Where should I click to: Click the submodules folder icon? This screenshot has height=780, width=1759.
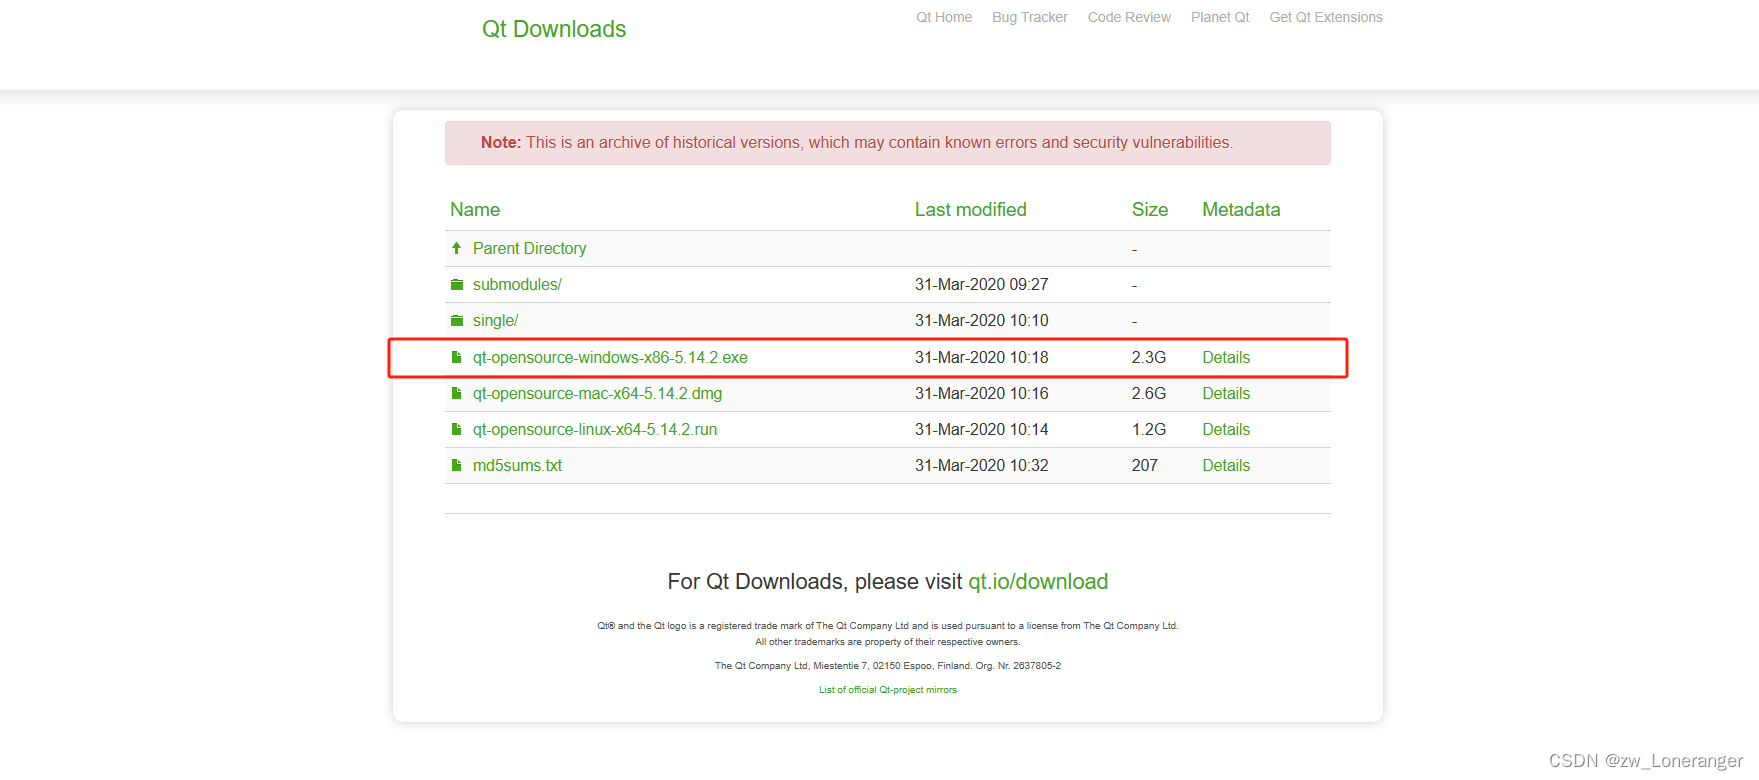pyautogui.click(x=457, y=285)
